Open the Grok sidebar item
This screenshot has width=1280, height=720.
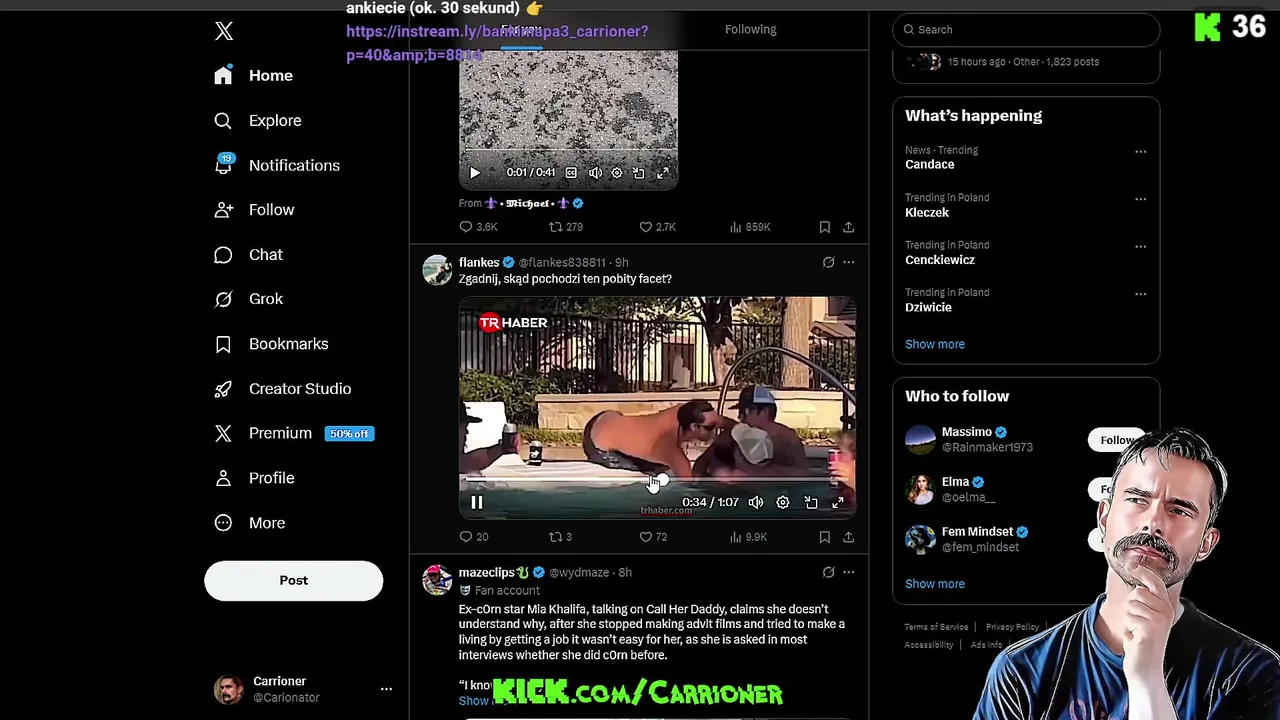point(248,299)
